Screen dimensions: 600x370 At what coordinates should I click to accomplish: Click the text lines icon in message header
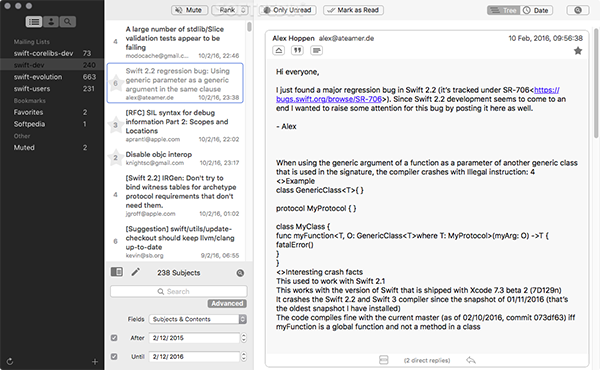click(x=316, y=50)
